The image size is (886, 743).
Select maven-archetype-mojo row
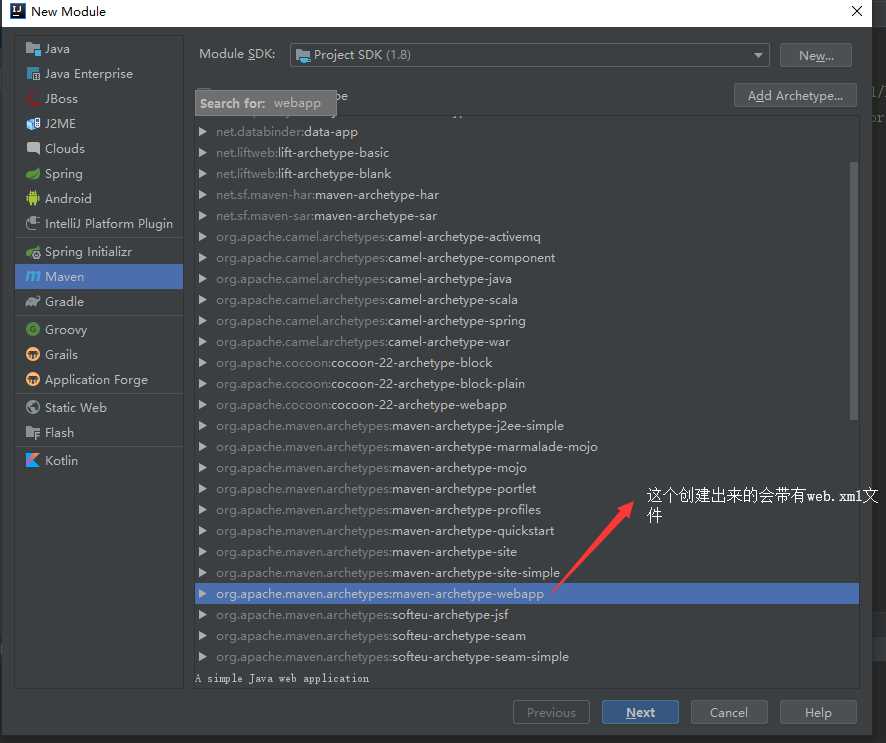[x=527, y=468]
